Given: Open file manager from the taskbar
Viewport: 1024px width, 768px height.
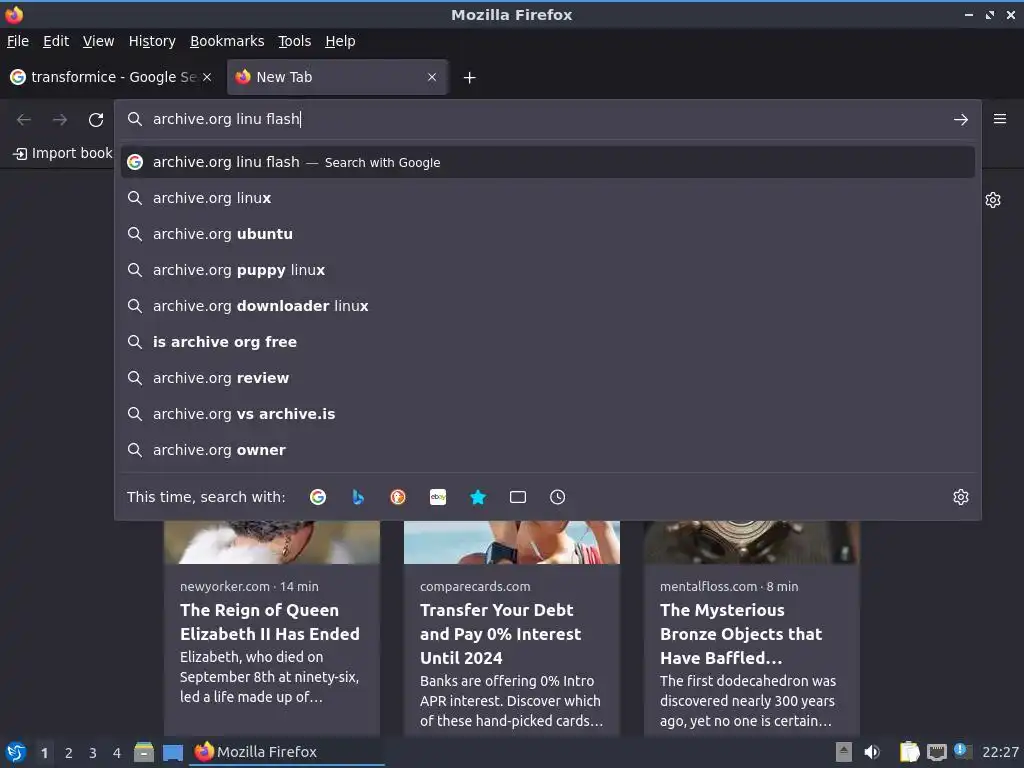Looking at the screenshot, I should pyautogui.click(x=144, y=752).
